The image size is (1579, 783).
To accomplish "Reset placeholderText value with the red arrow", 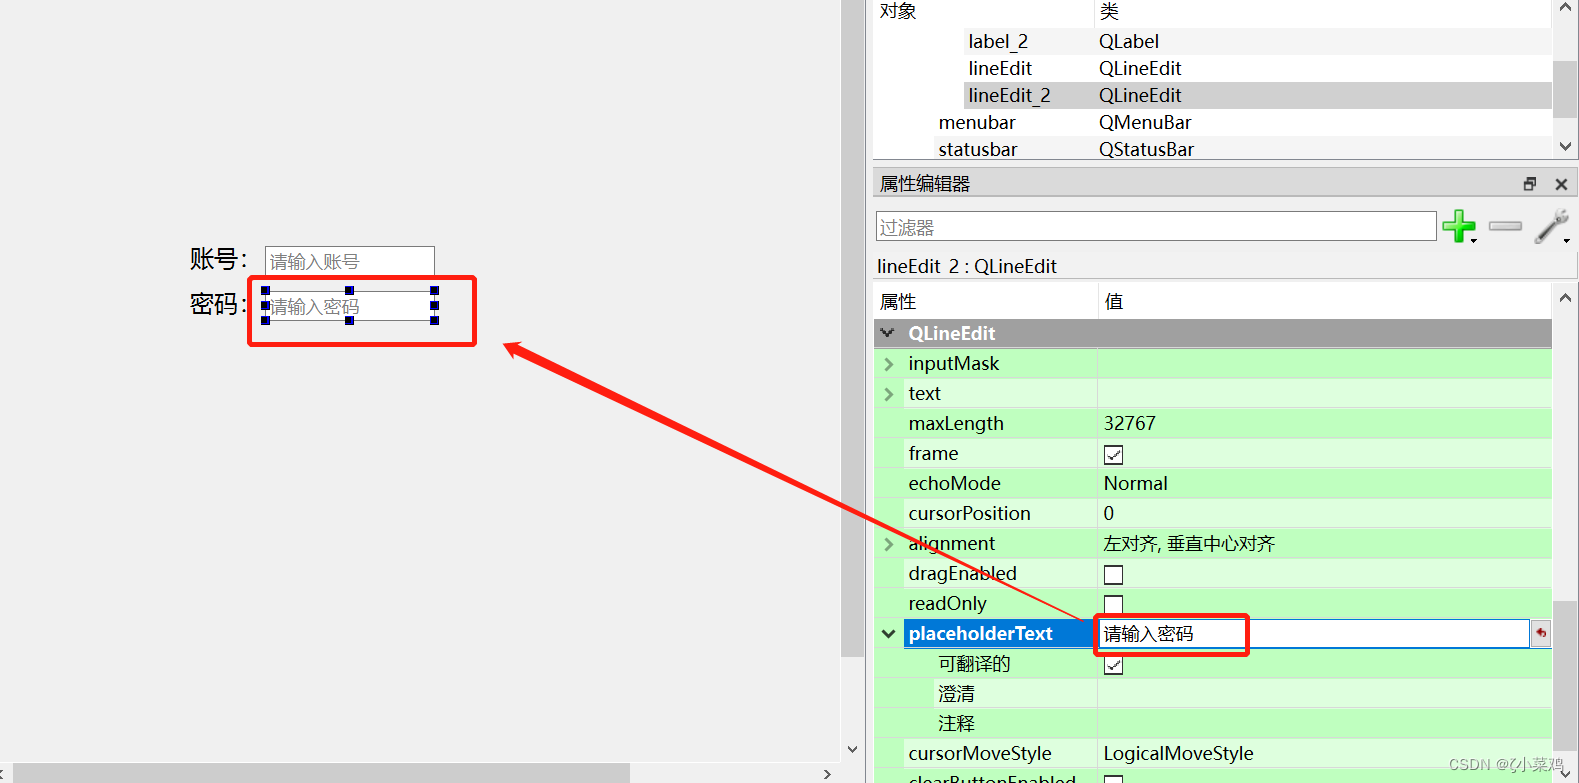I will point(1541,633).
